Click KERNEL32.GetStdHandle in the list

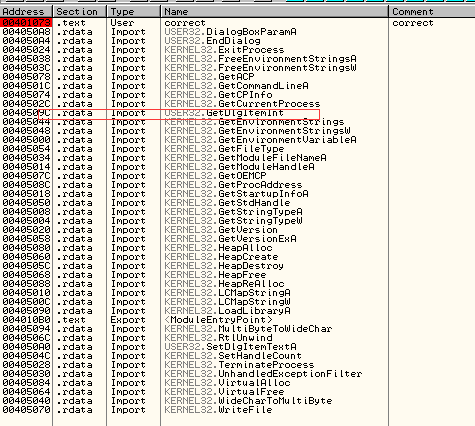click(227, 203)
